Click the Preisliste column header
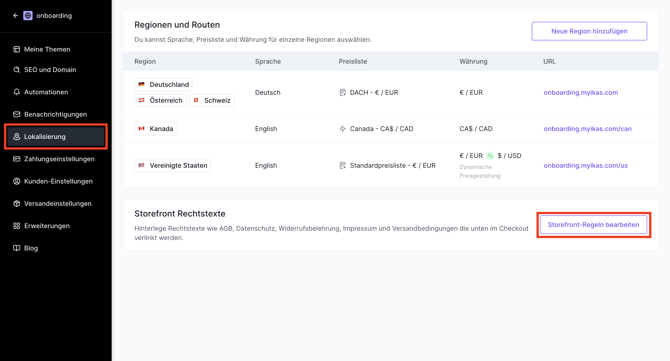The width and height of the screenshot is (670, 361). click(x=353, y=62)
